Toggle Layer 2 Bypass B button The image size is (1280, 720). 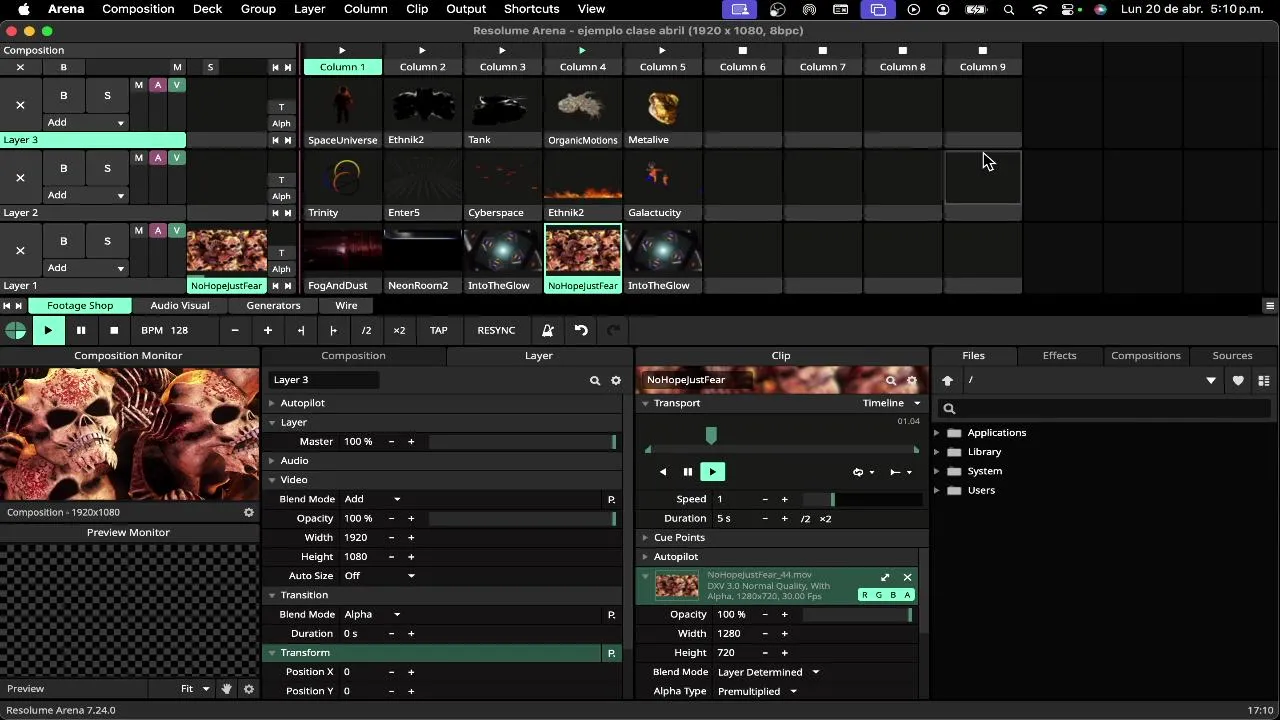(x=64, y=169)
